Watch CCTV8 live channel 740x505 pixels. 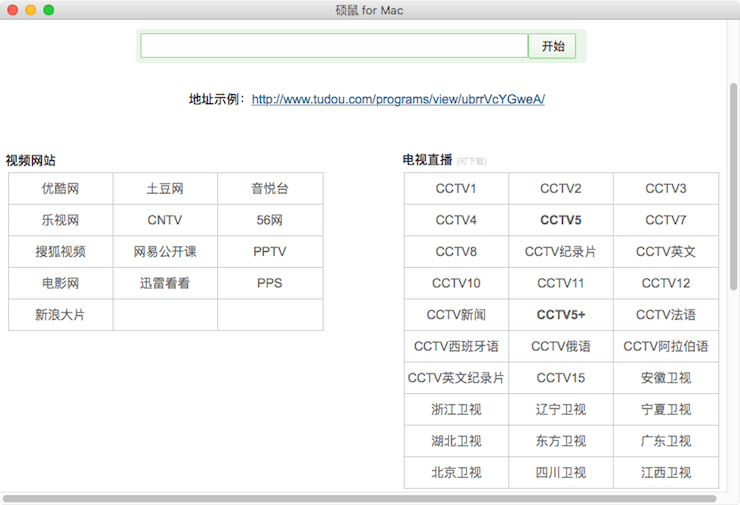point(456,252)
